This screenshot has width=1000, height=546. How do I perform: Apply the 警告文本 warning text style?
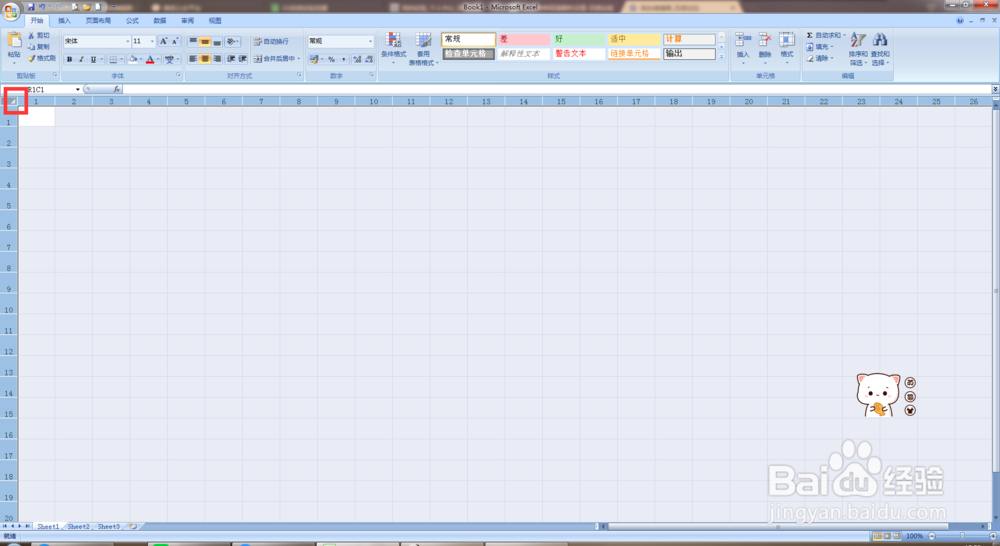578,54
